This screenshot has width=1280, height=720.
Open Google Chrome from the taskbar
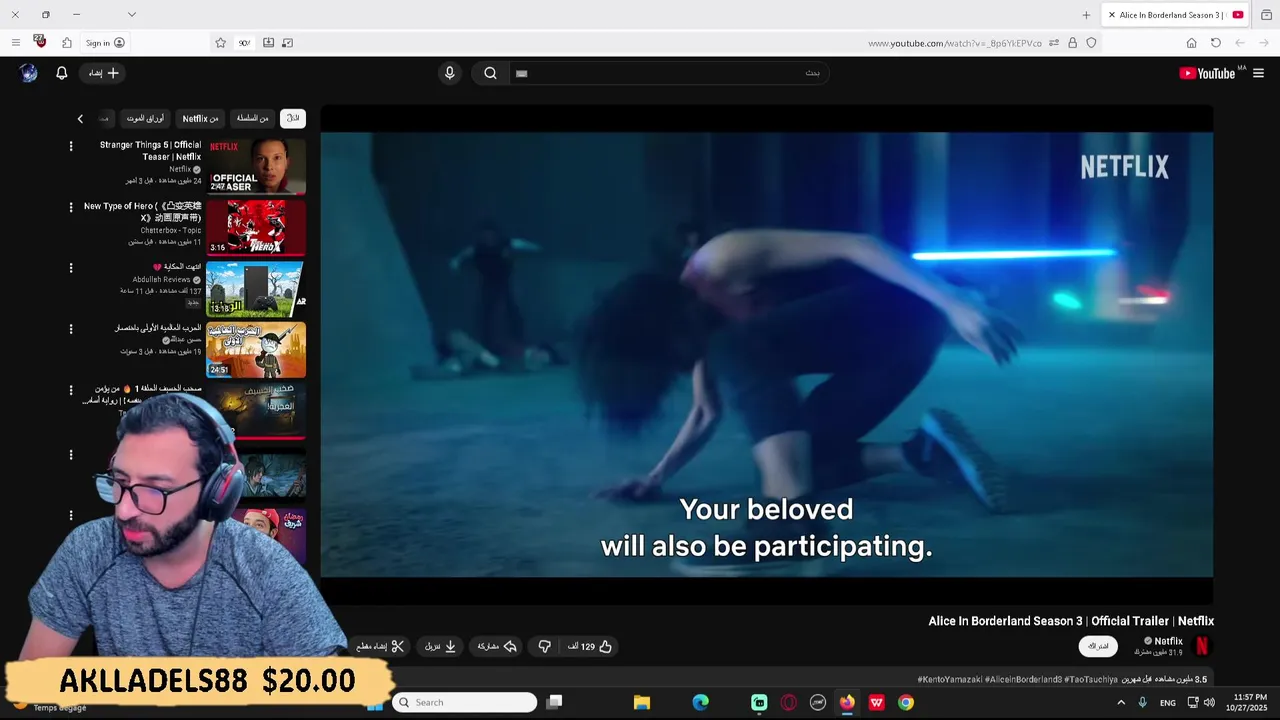(x=905, y=702)
